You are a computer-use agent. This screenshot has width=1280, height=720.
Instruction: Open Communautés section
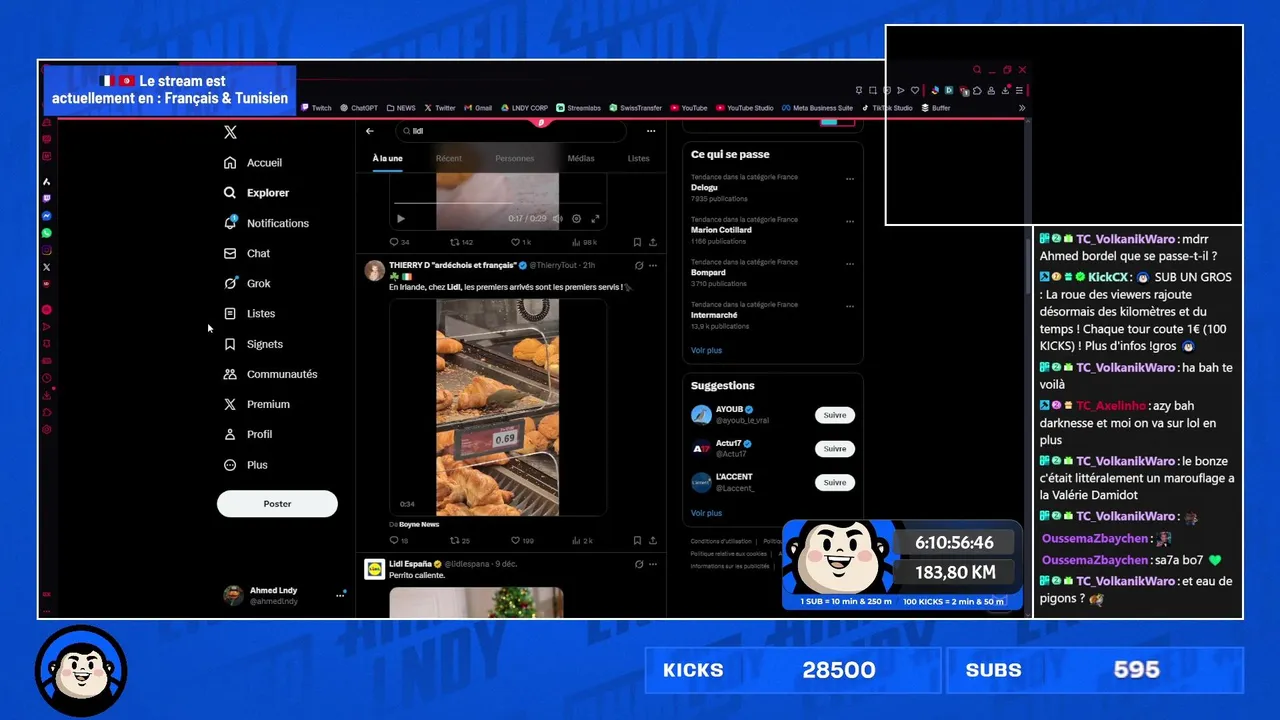coord(270,374)
